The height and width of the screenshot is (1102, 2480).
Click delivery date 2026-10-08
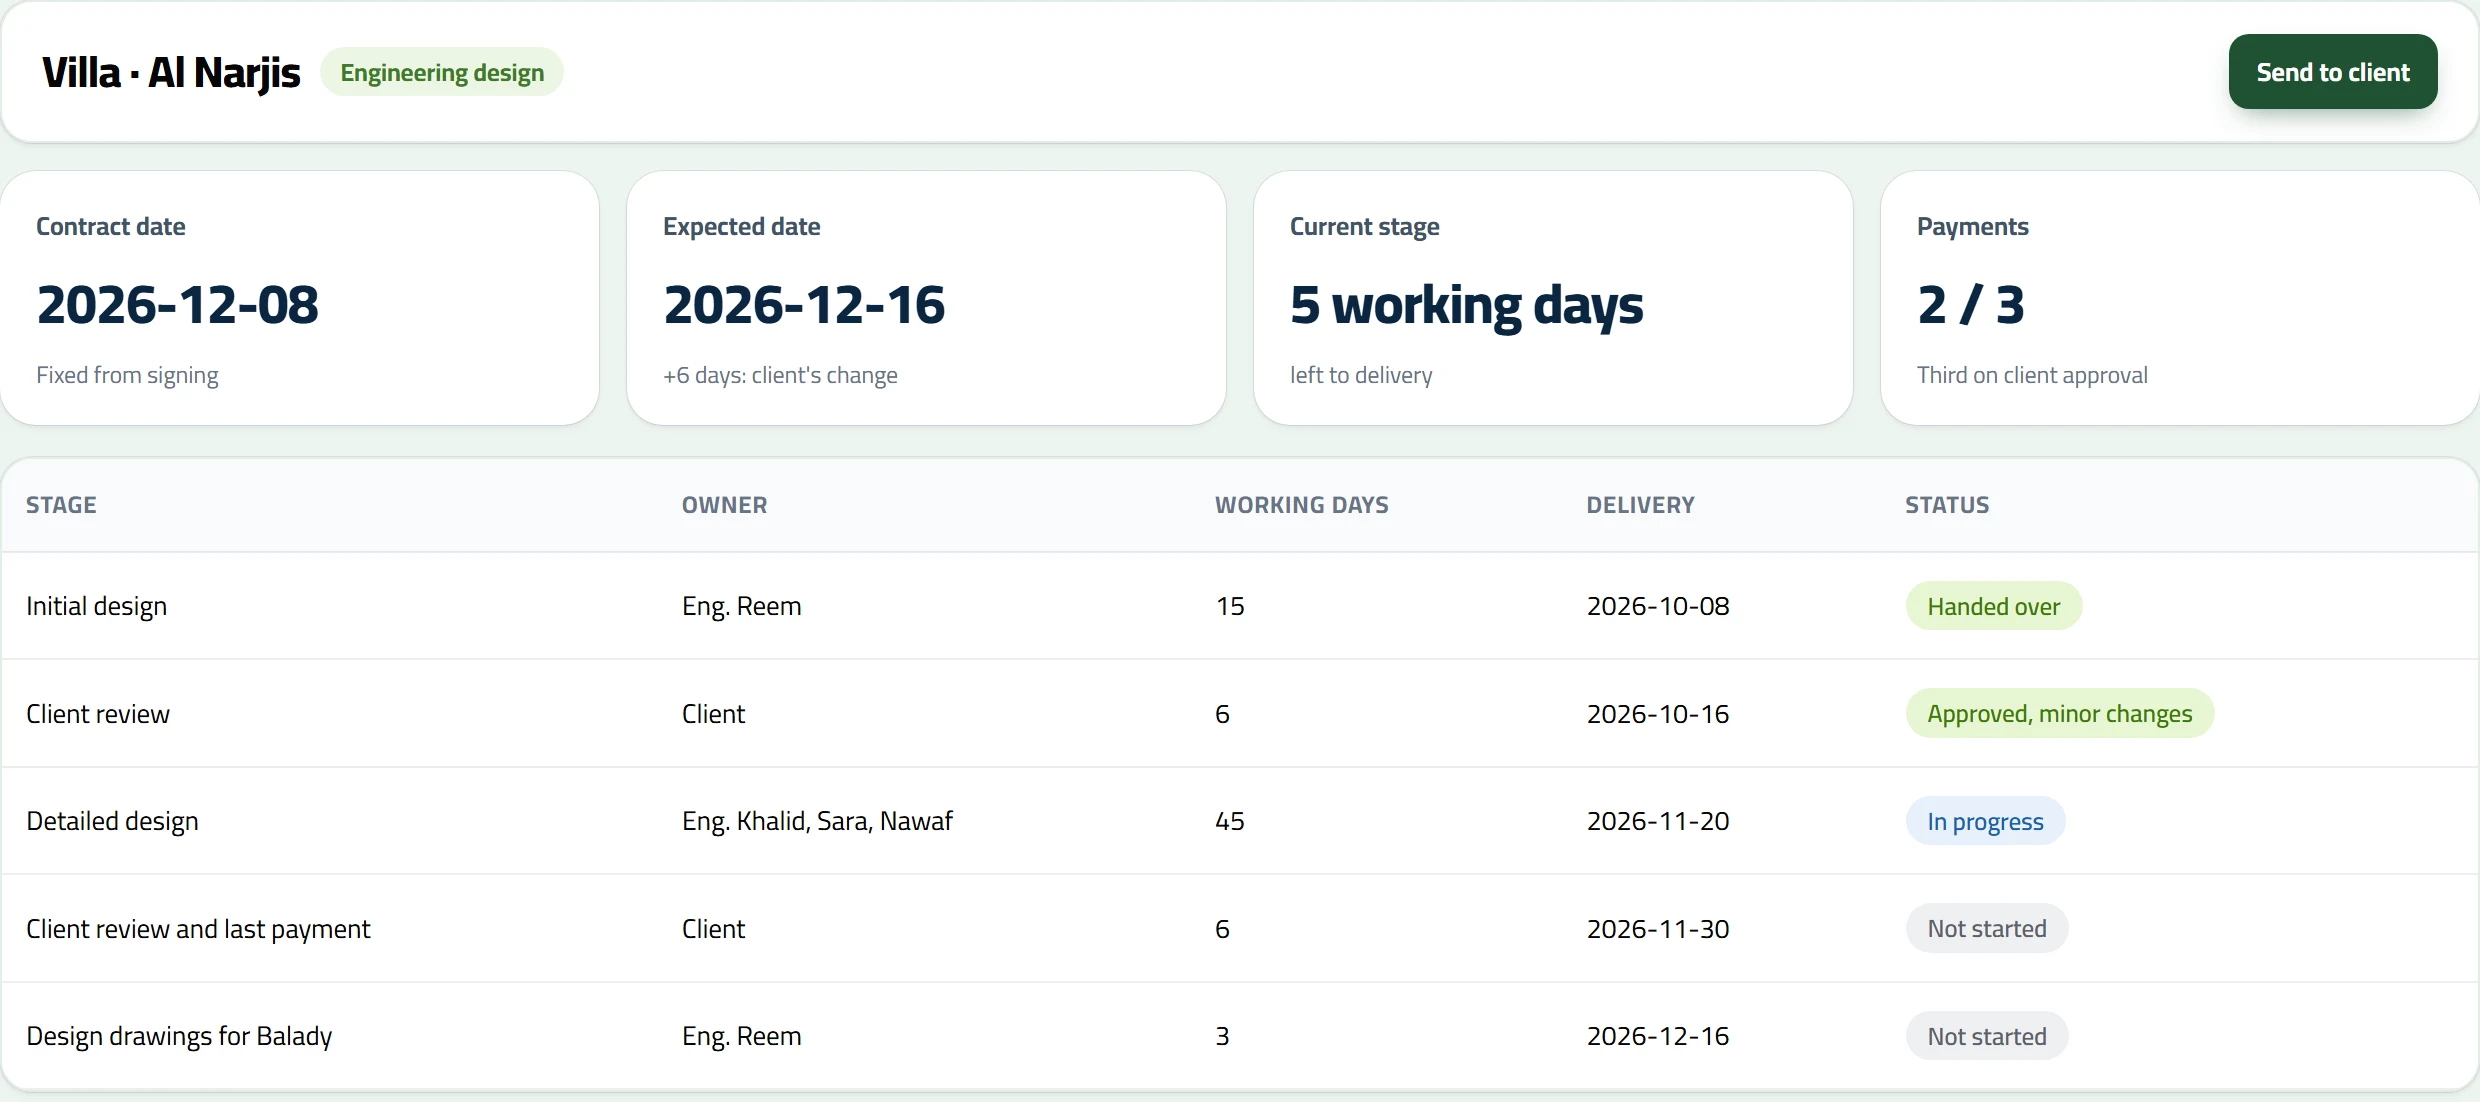click(x=1657, y=606)
